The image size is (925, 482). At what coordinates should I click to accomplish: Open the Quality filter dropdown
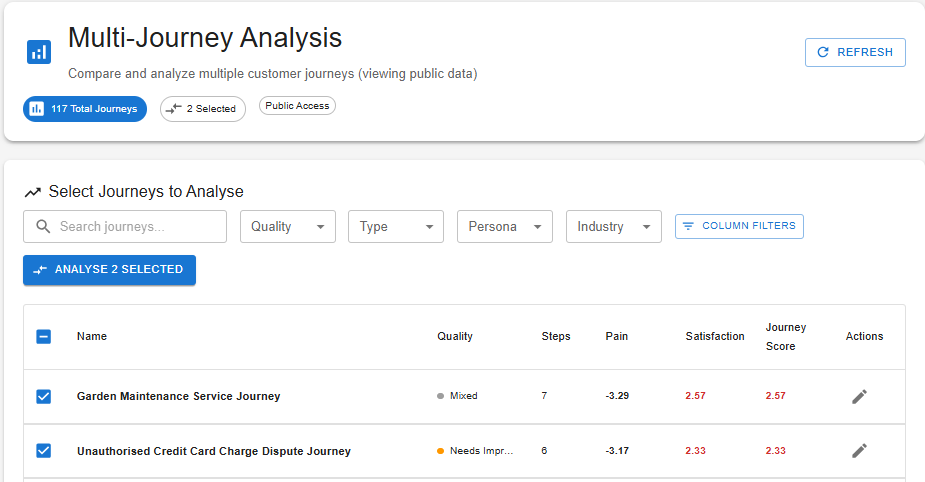tap(288, 227)
